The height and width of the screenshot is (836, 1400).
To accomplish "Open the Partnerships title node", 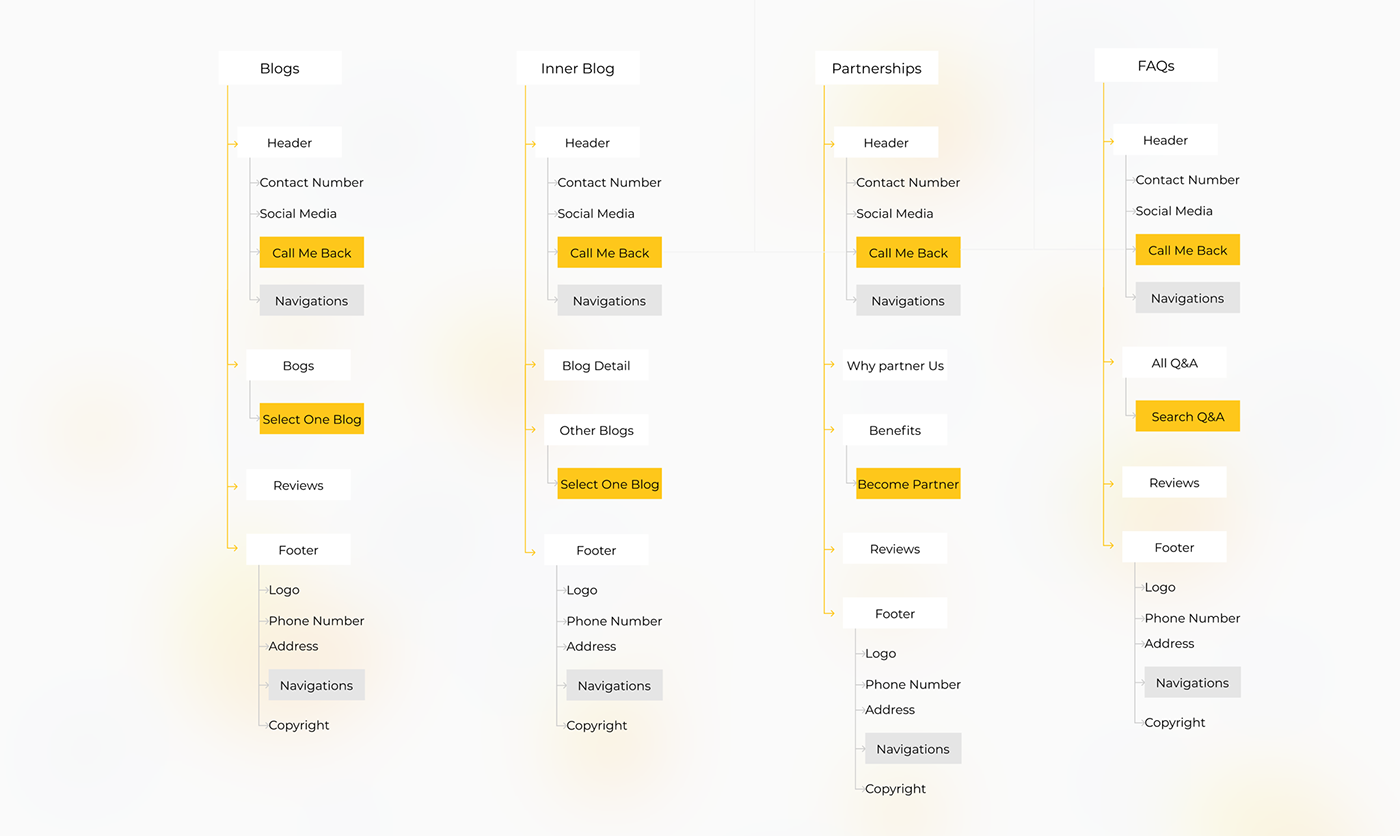I will click(876, 68).
